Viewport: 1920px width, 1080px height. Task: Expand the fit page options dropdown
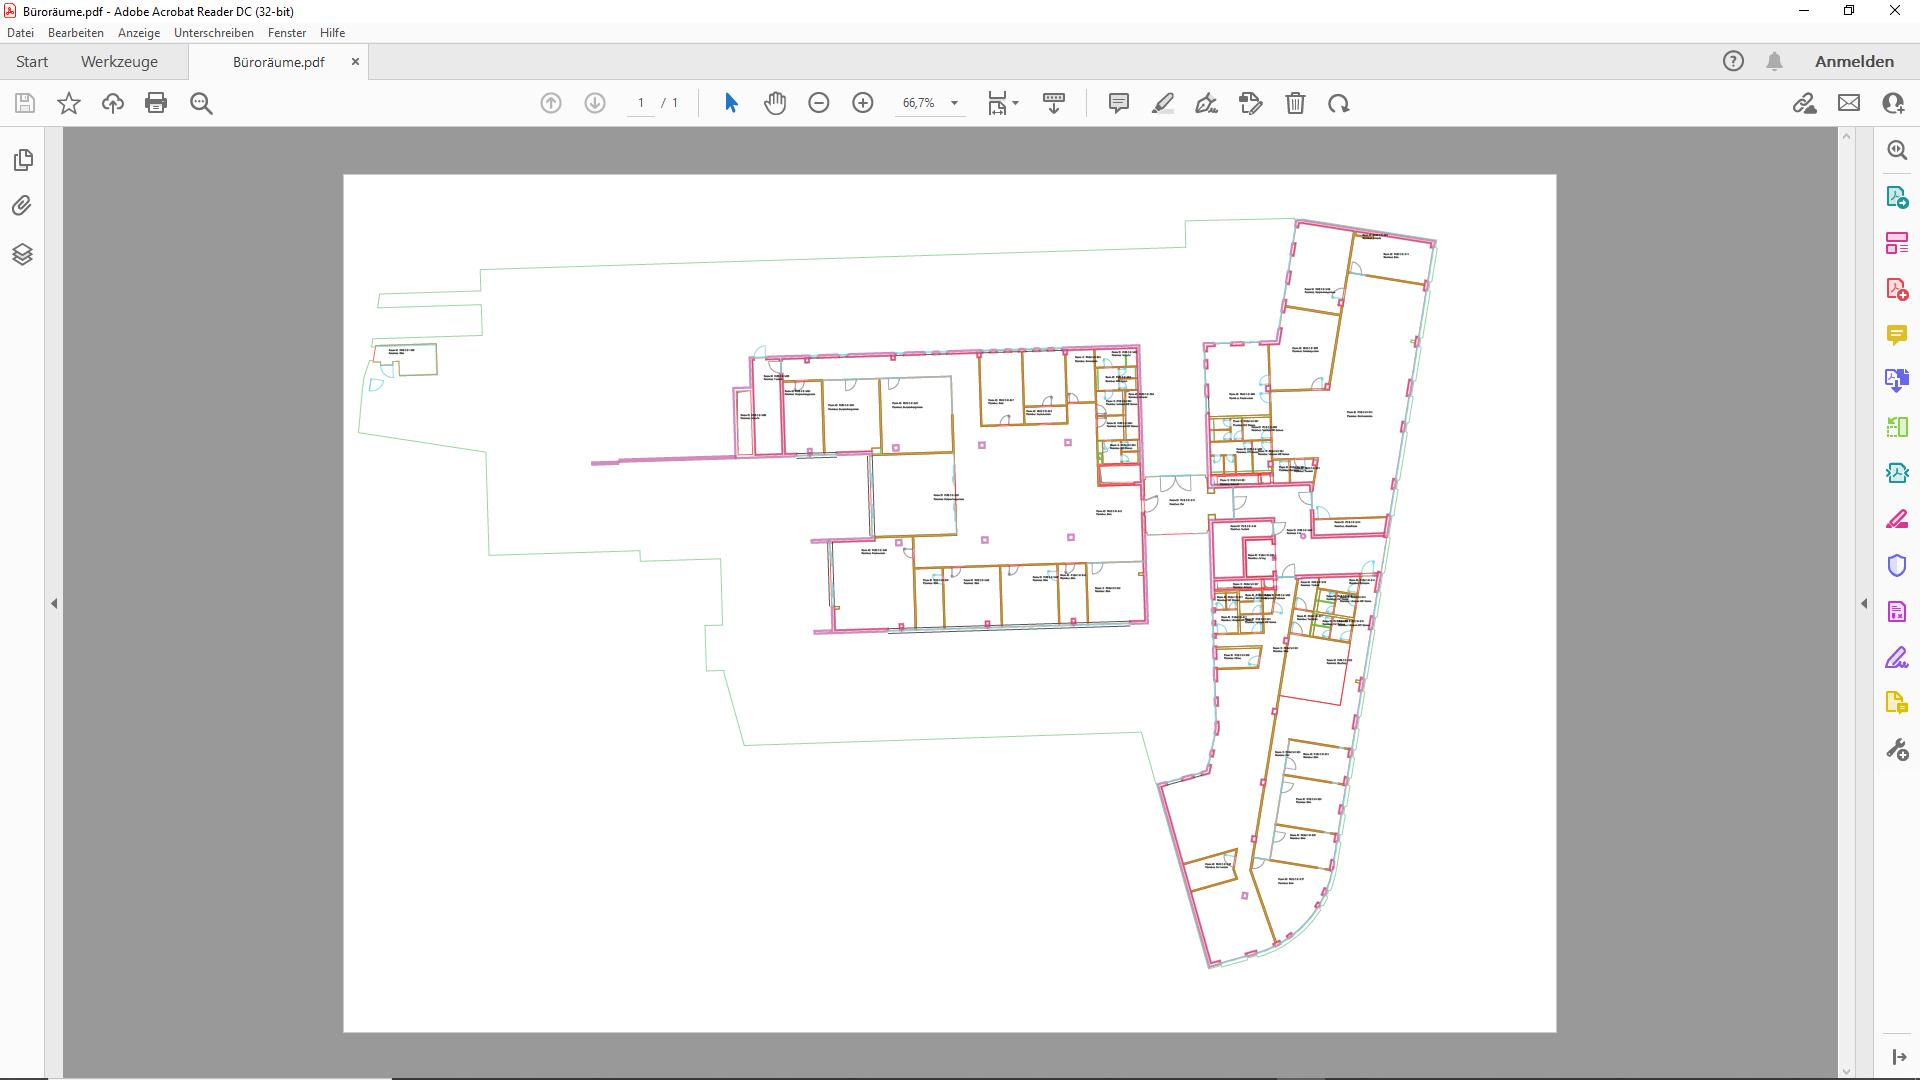1015,103
